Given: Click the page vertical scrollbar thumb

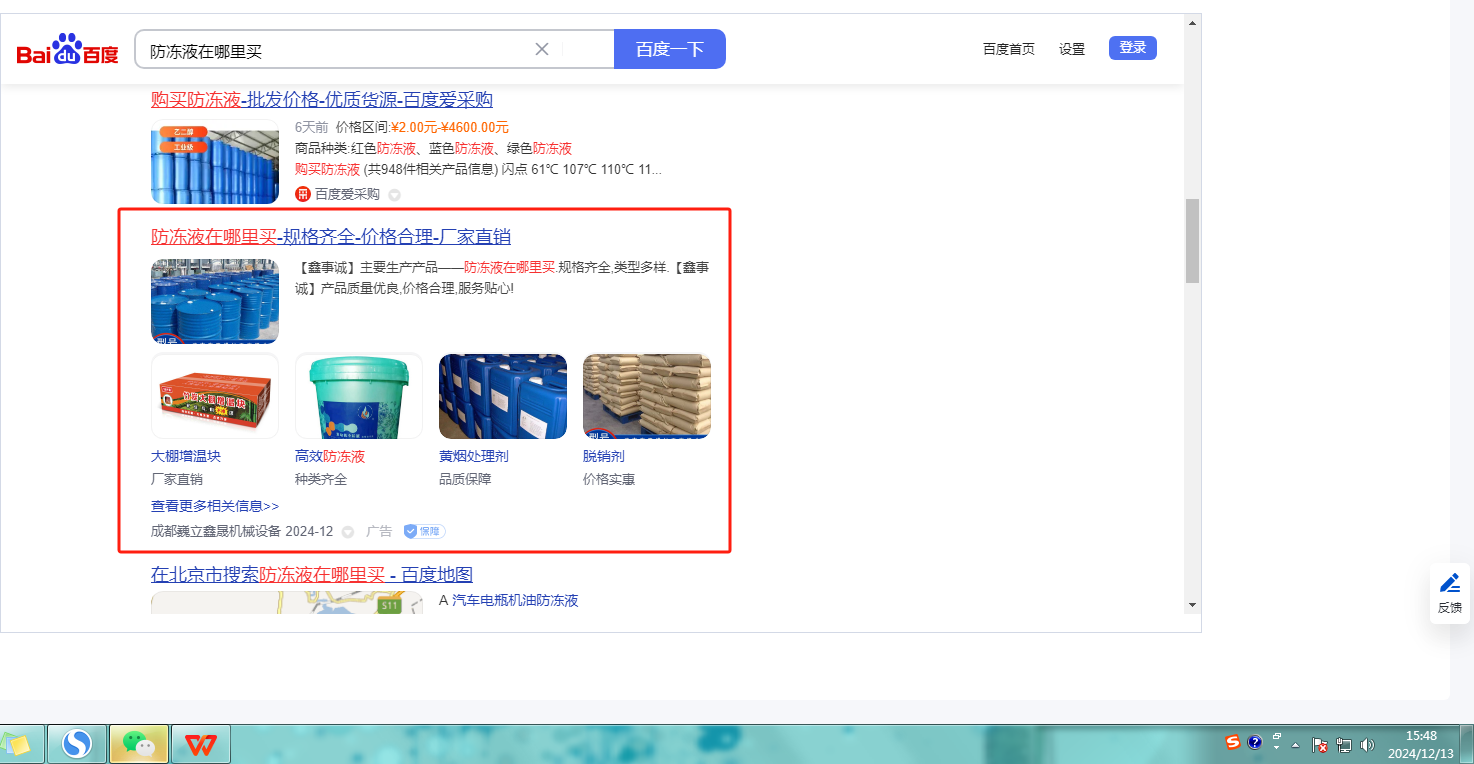Looking at the screenshot, I should (x=1192, y=241).
